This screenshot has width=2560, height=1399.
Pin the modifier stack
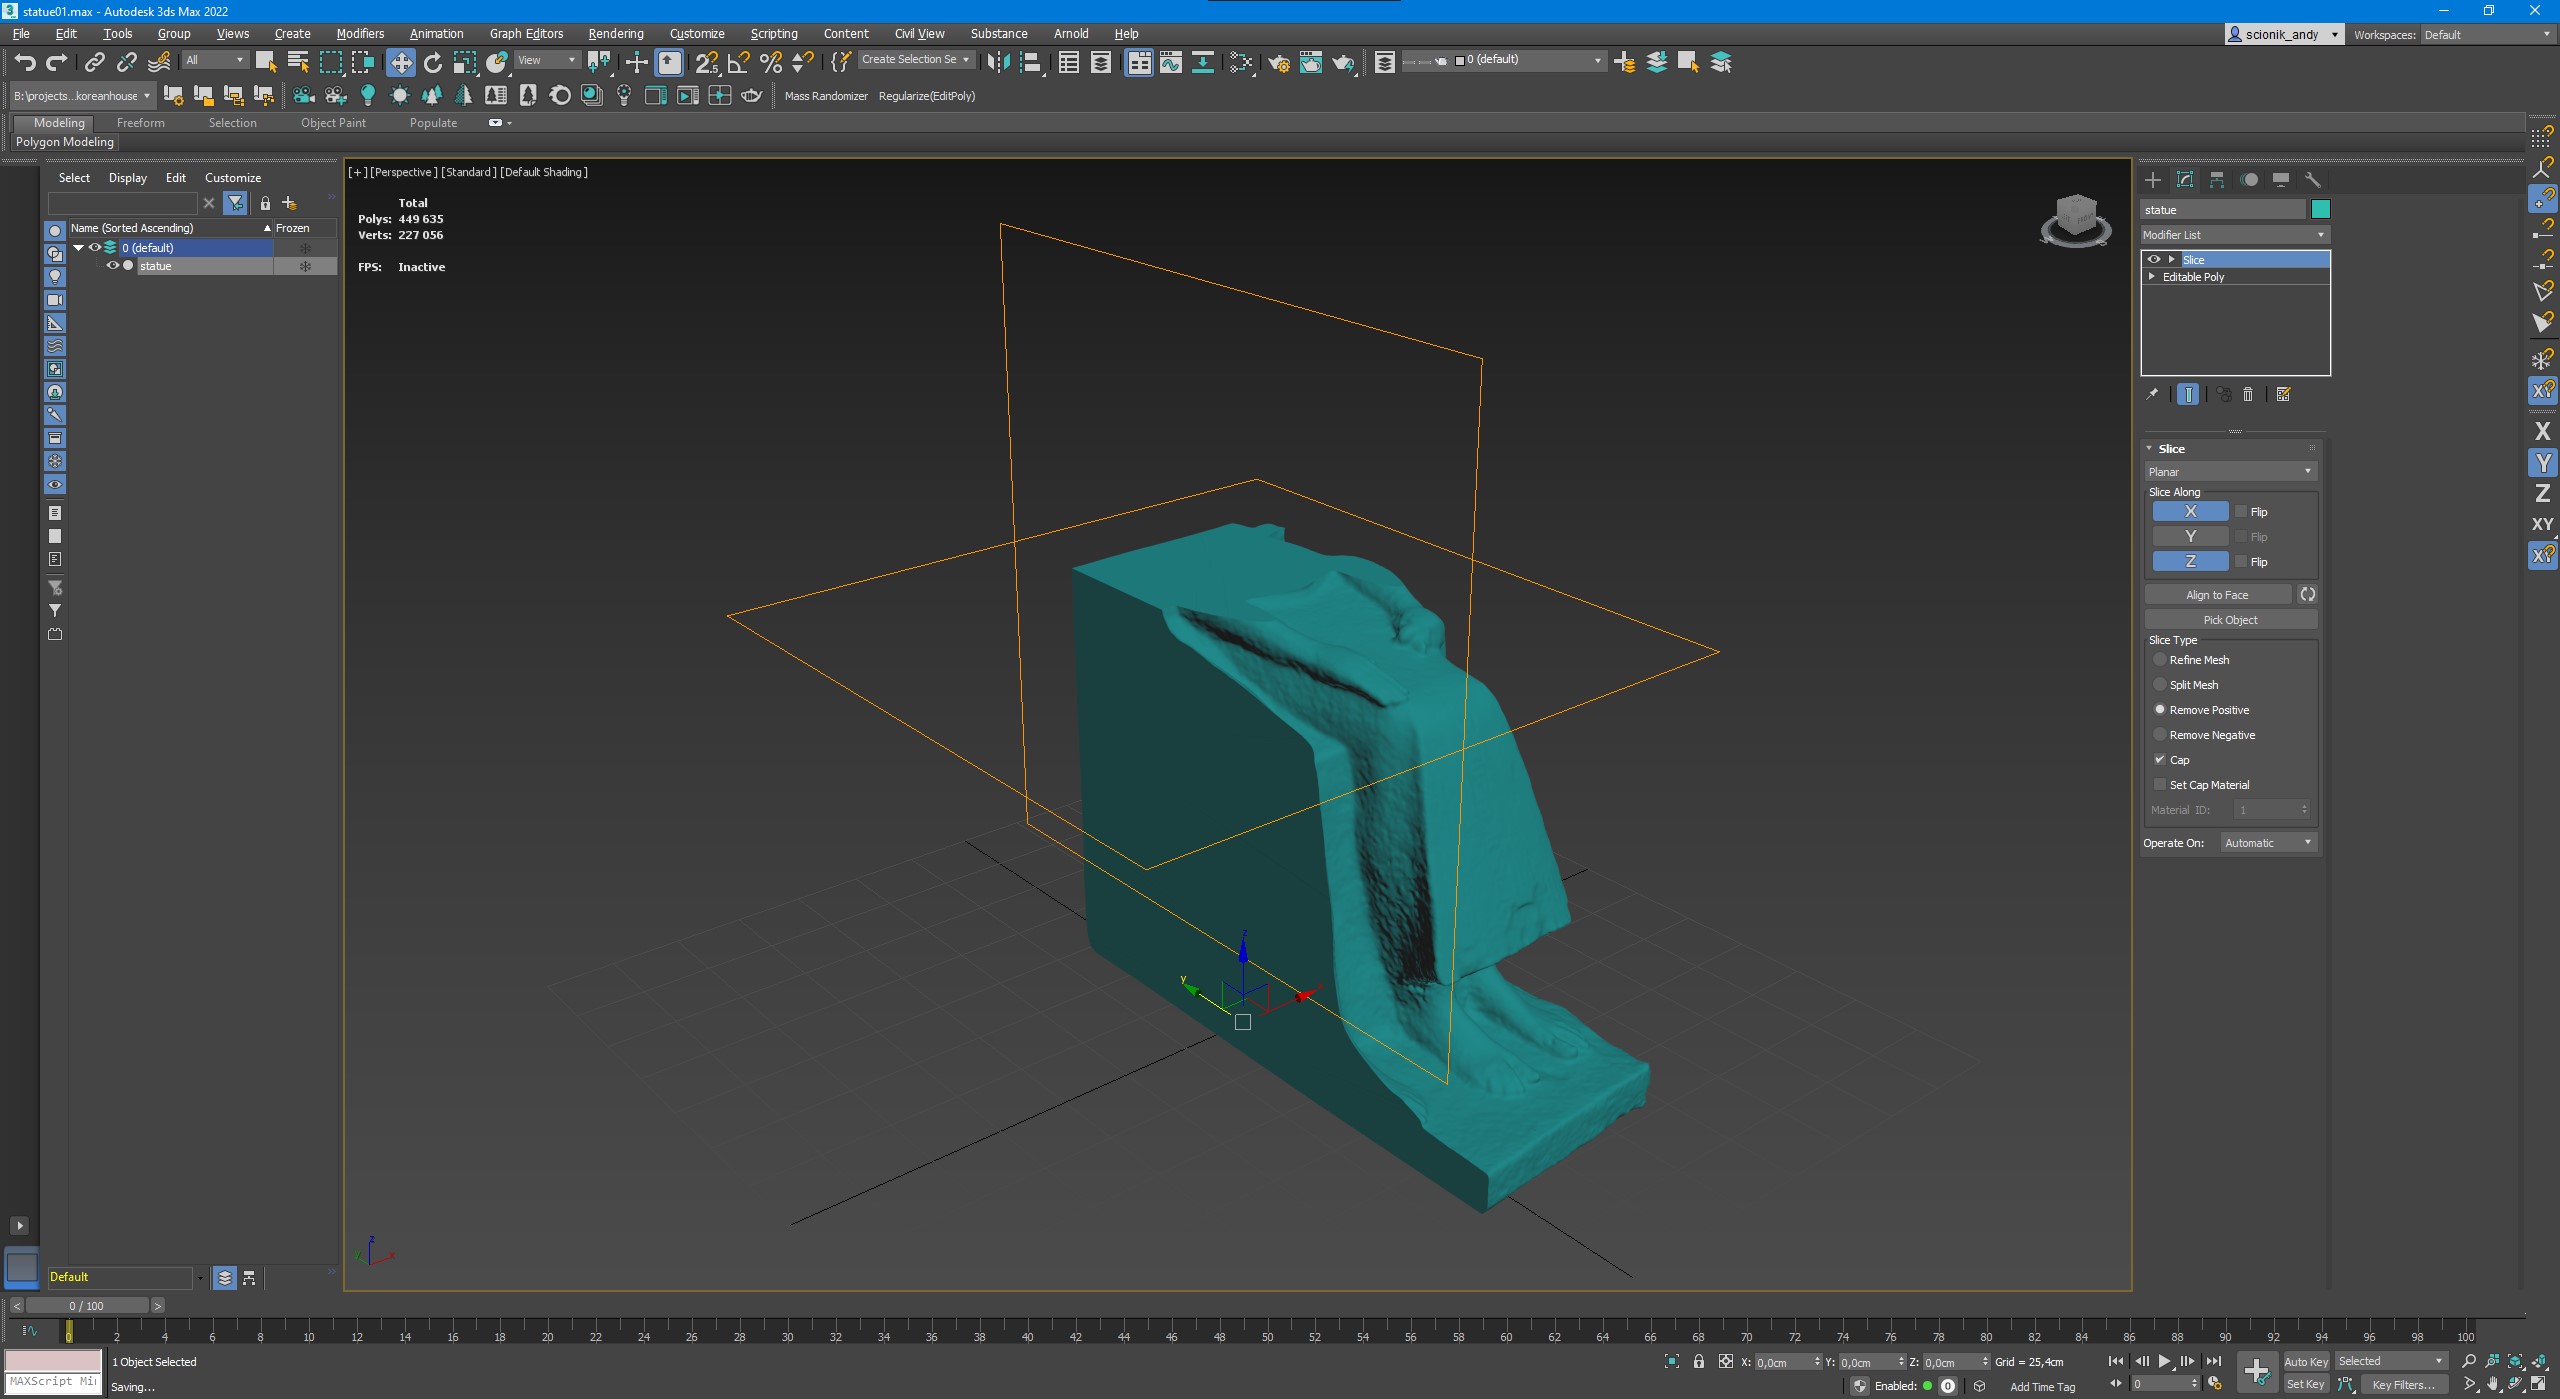tap(2152, 394)
